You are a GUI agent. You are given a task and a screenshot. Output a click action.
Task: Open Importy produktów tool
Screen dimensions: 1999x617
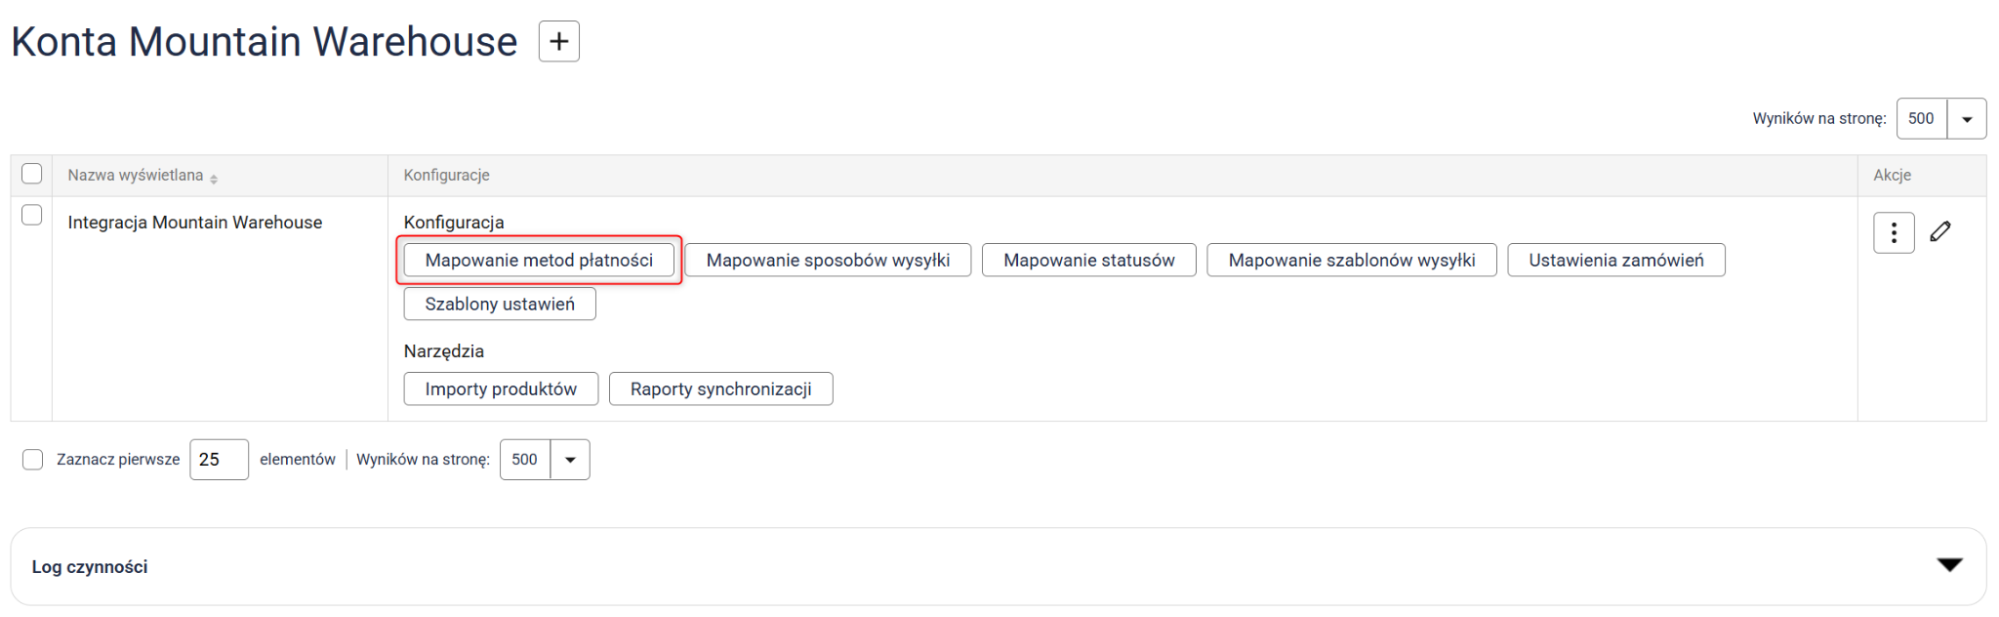tap(500, 389)
